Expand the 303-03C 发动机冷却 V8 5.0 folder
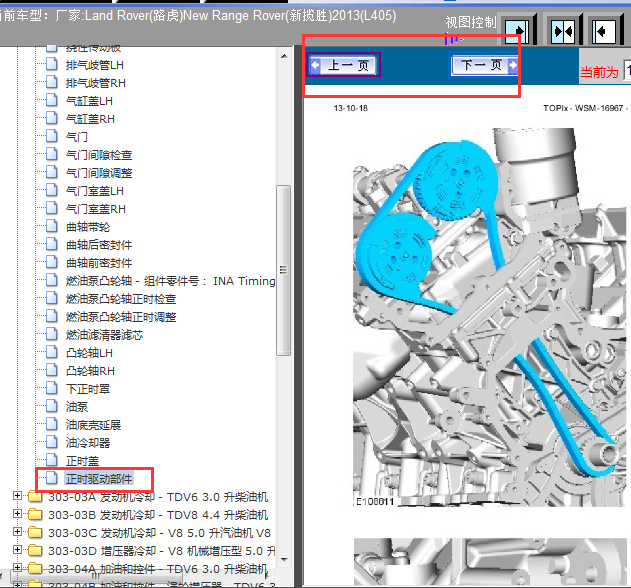 tap(17, 532)
